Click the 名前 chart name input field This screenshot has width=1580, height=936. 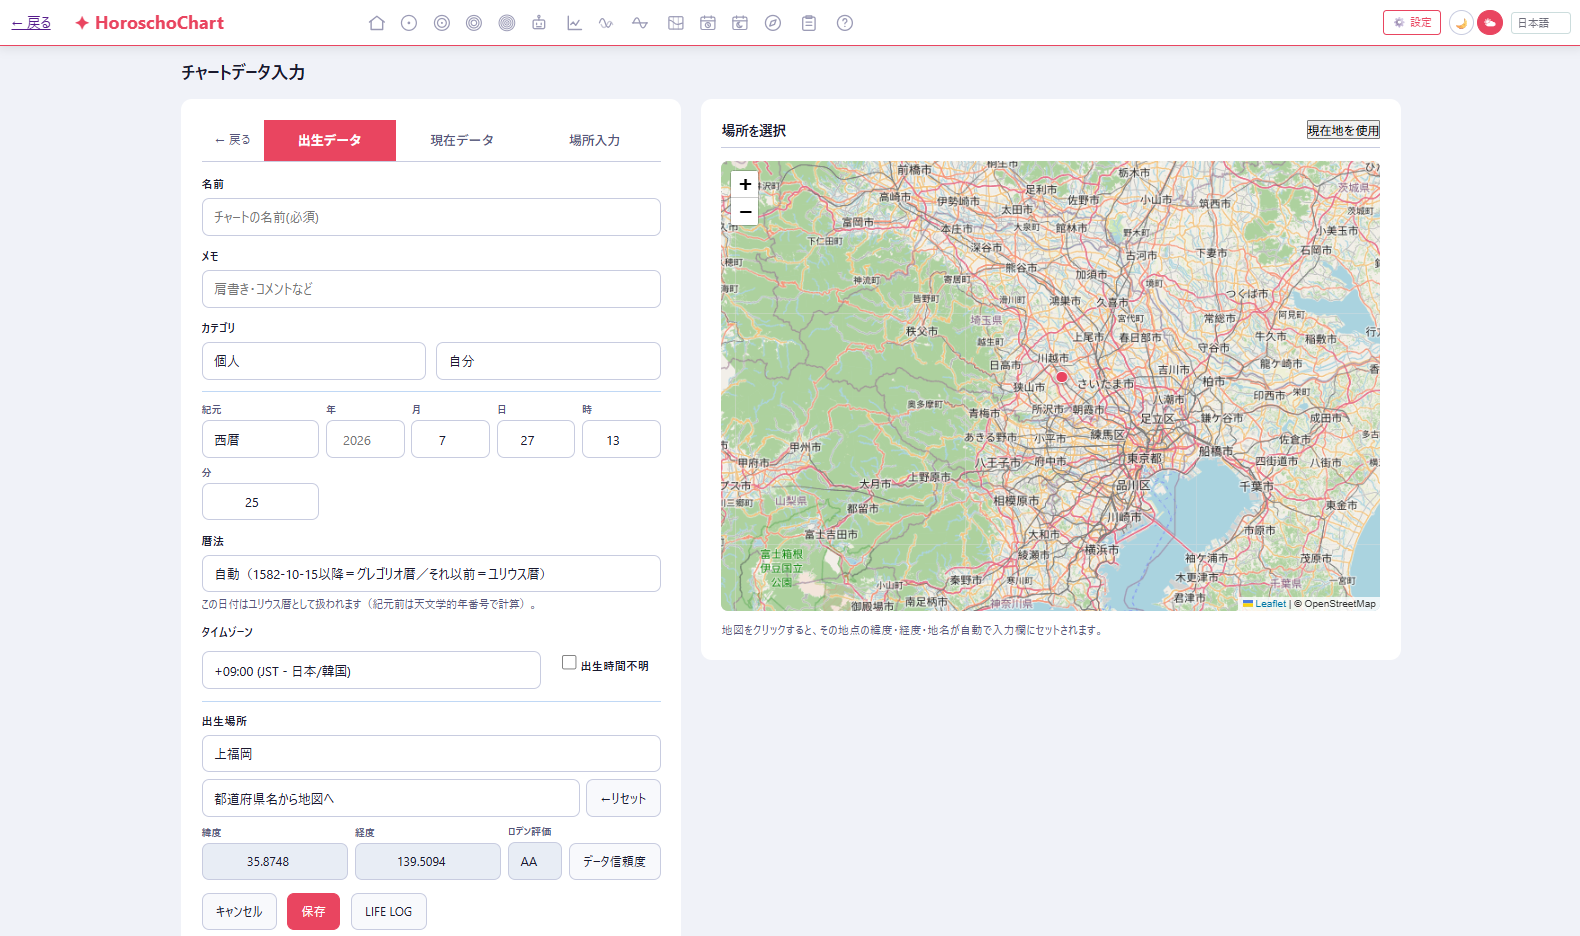(431, 217)
